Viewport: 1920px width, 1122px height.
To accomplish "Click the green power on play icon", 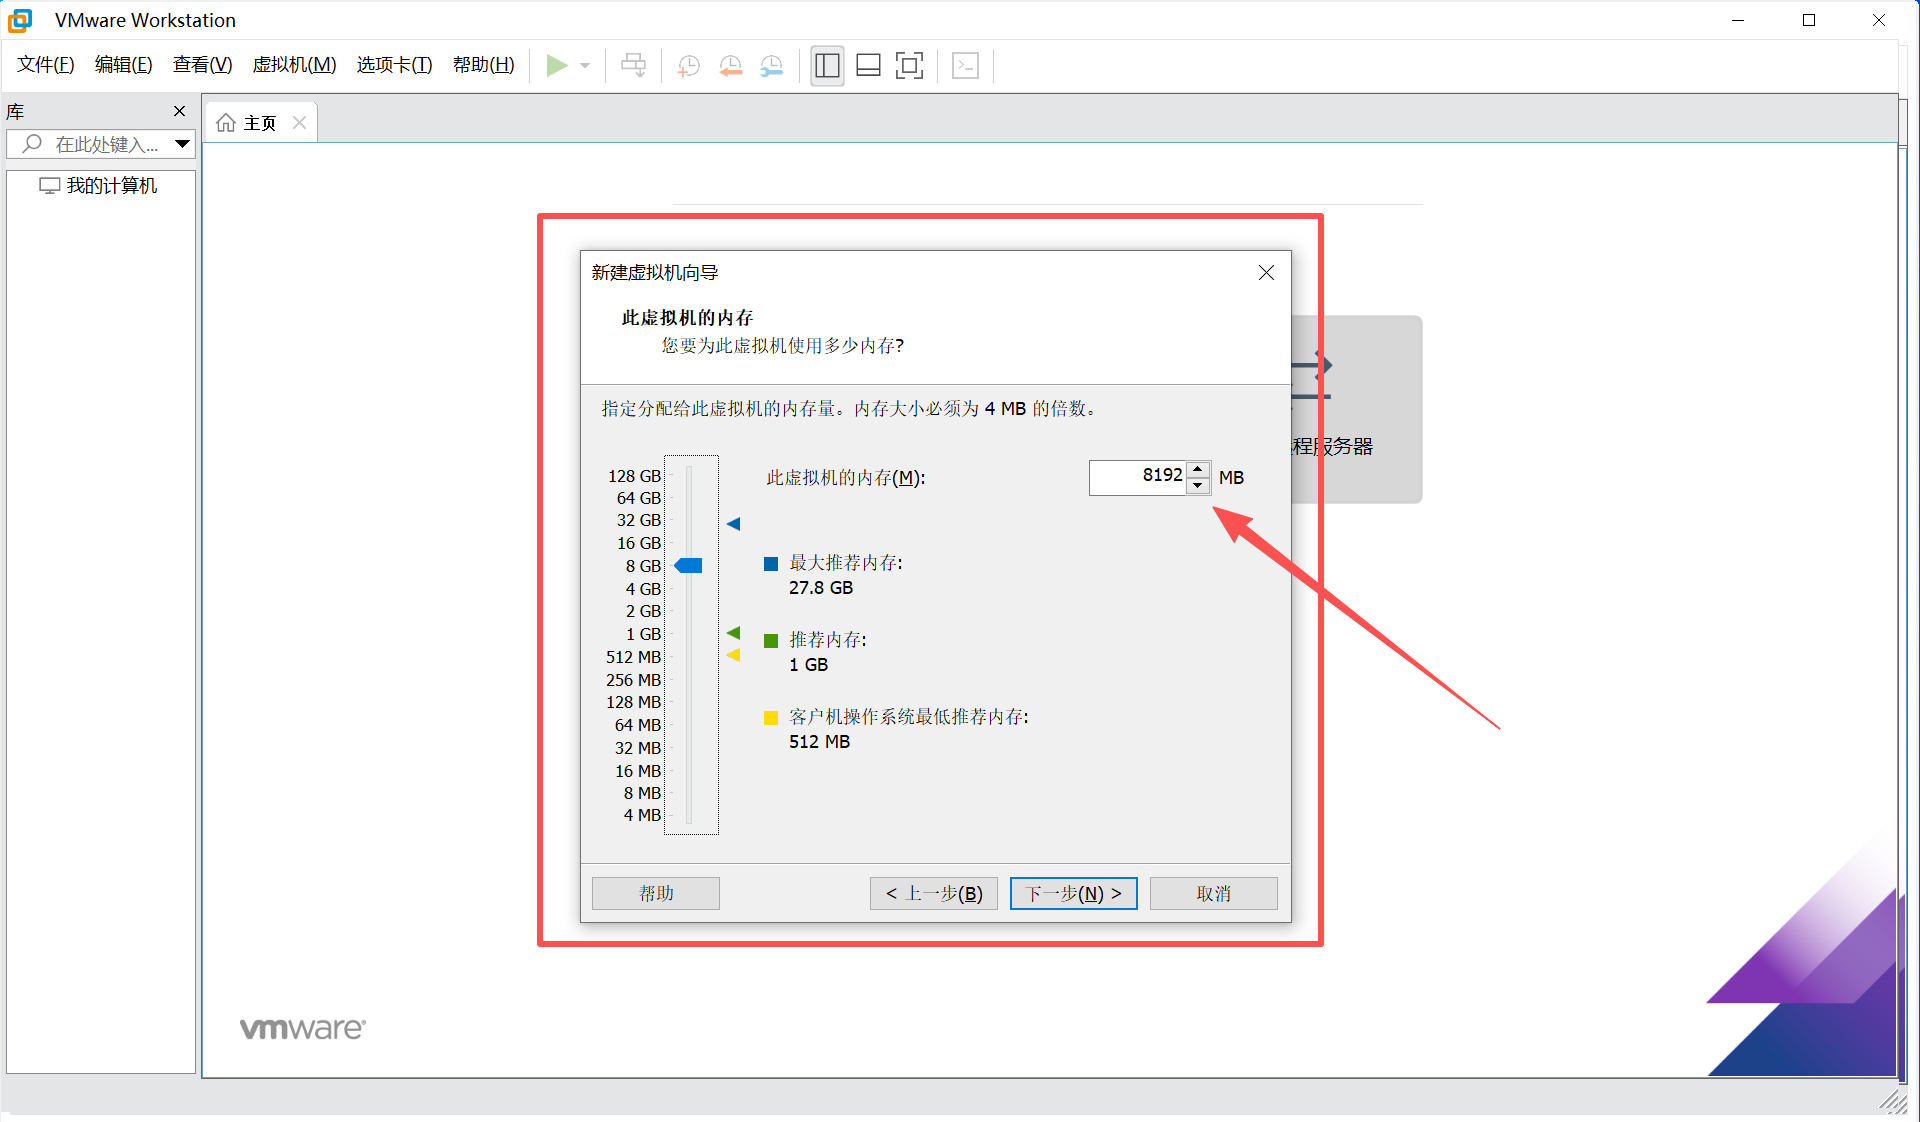I will (556, 66).
